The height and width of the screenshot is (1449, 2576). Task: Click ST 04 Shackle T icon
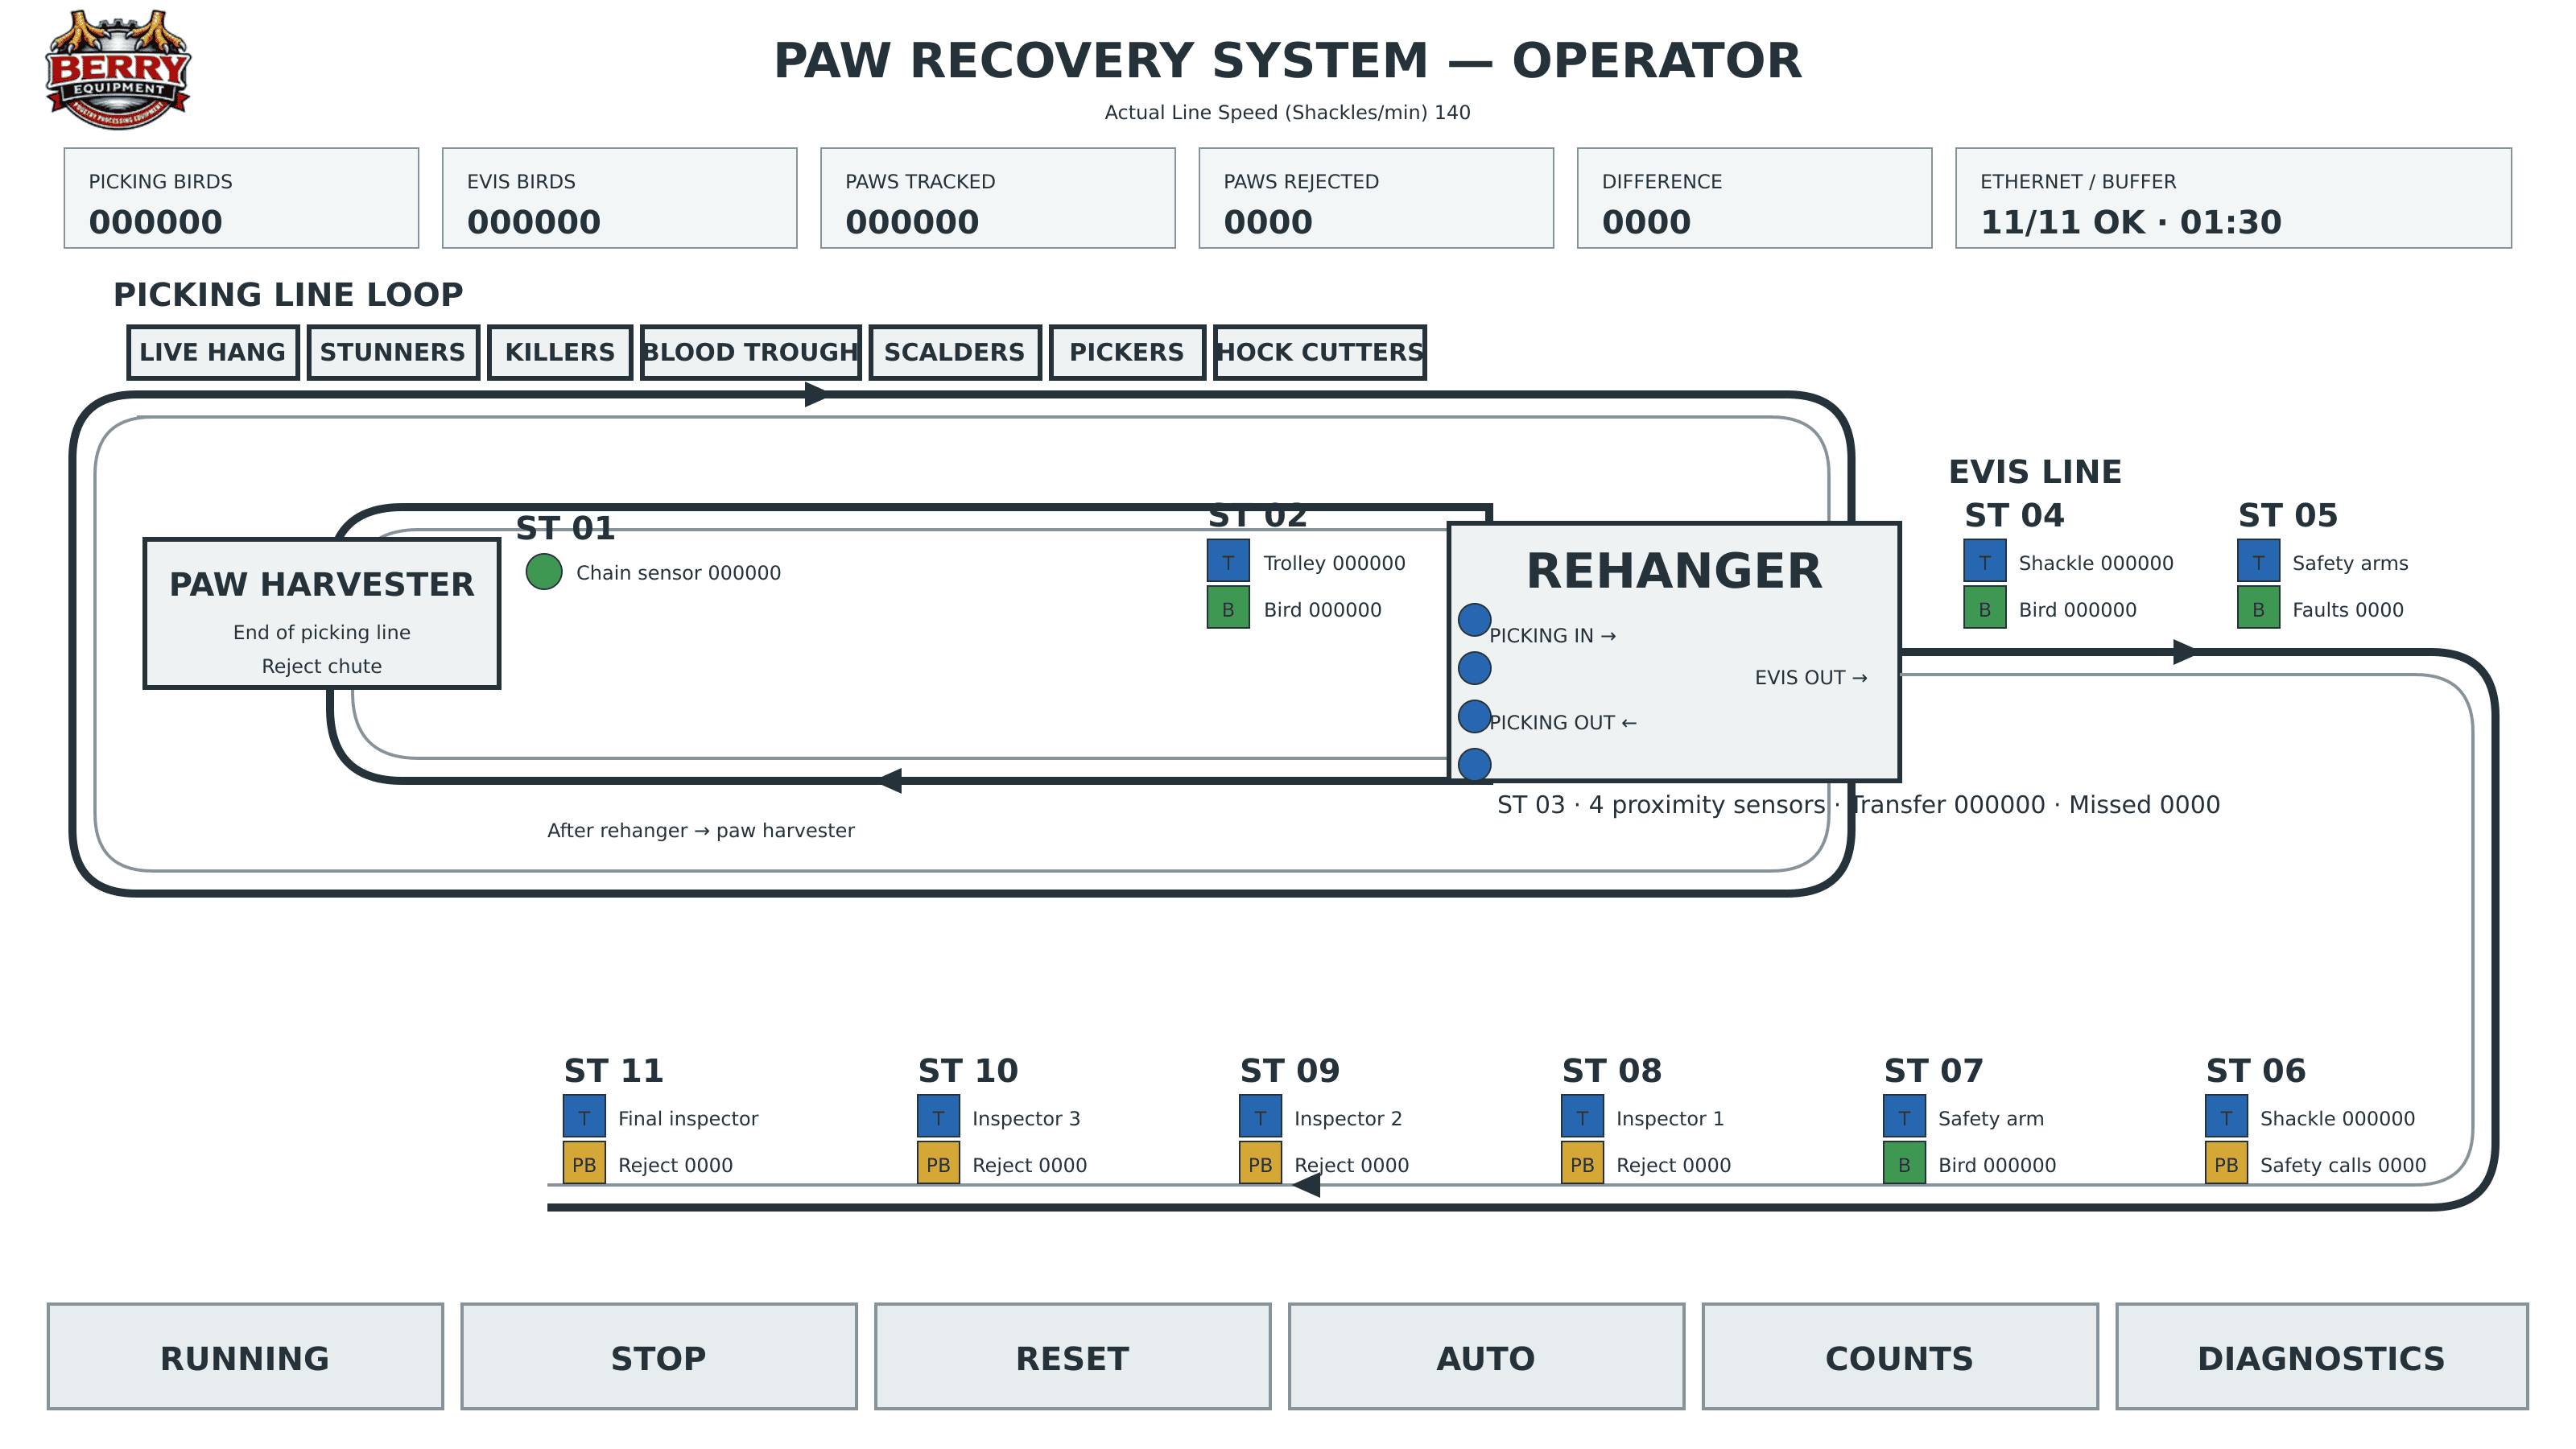1985,561
